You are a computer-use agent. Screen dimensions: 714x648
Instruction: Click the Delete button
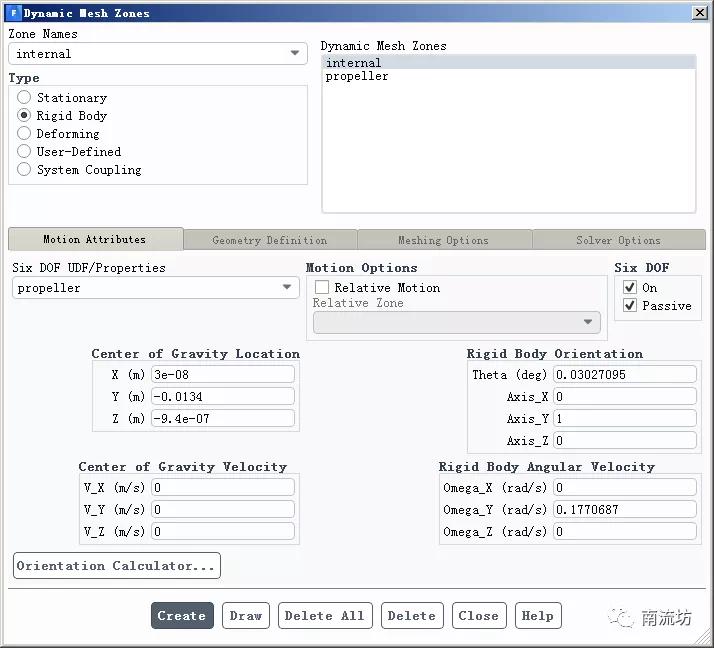(x=412, y=615)
